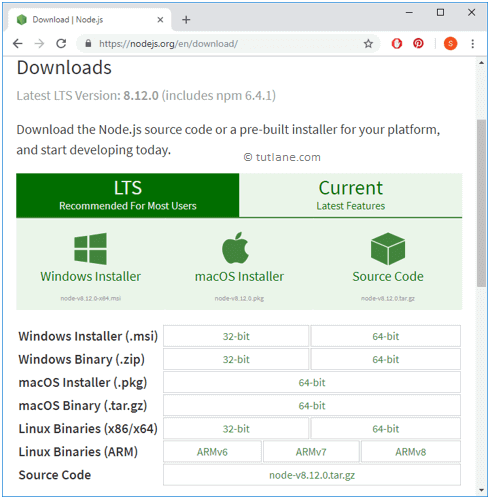Open a new tab with plus button
This screenshot has width=490, height=499.
[186, 20]
